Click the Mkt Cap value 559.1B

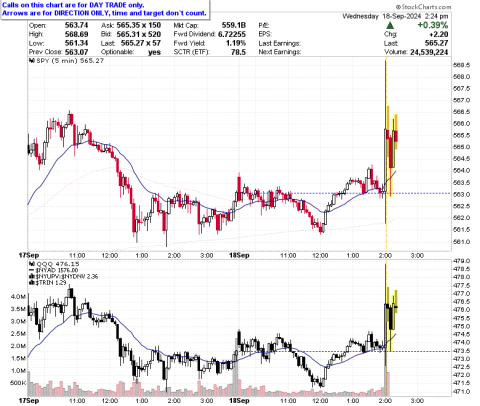click(x=234, y=25)
